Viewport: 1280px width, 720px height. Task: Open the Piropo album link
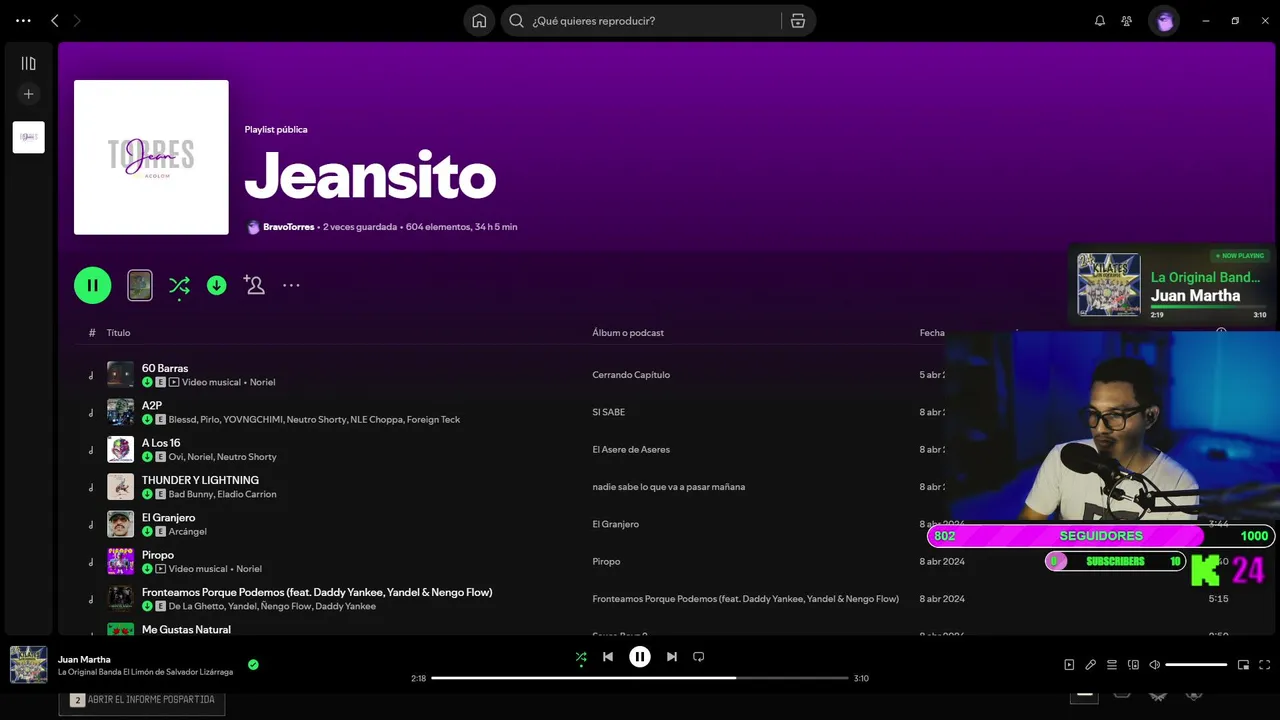click(606, 561)
